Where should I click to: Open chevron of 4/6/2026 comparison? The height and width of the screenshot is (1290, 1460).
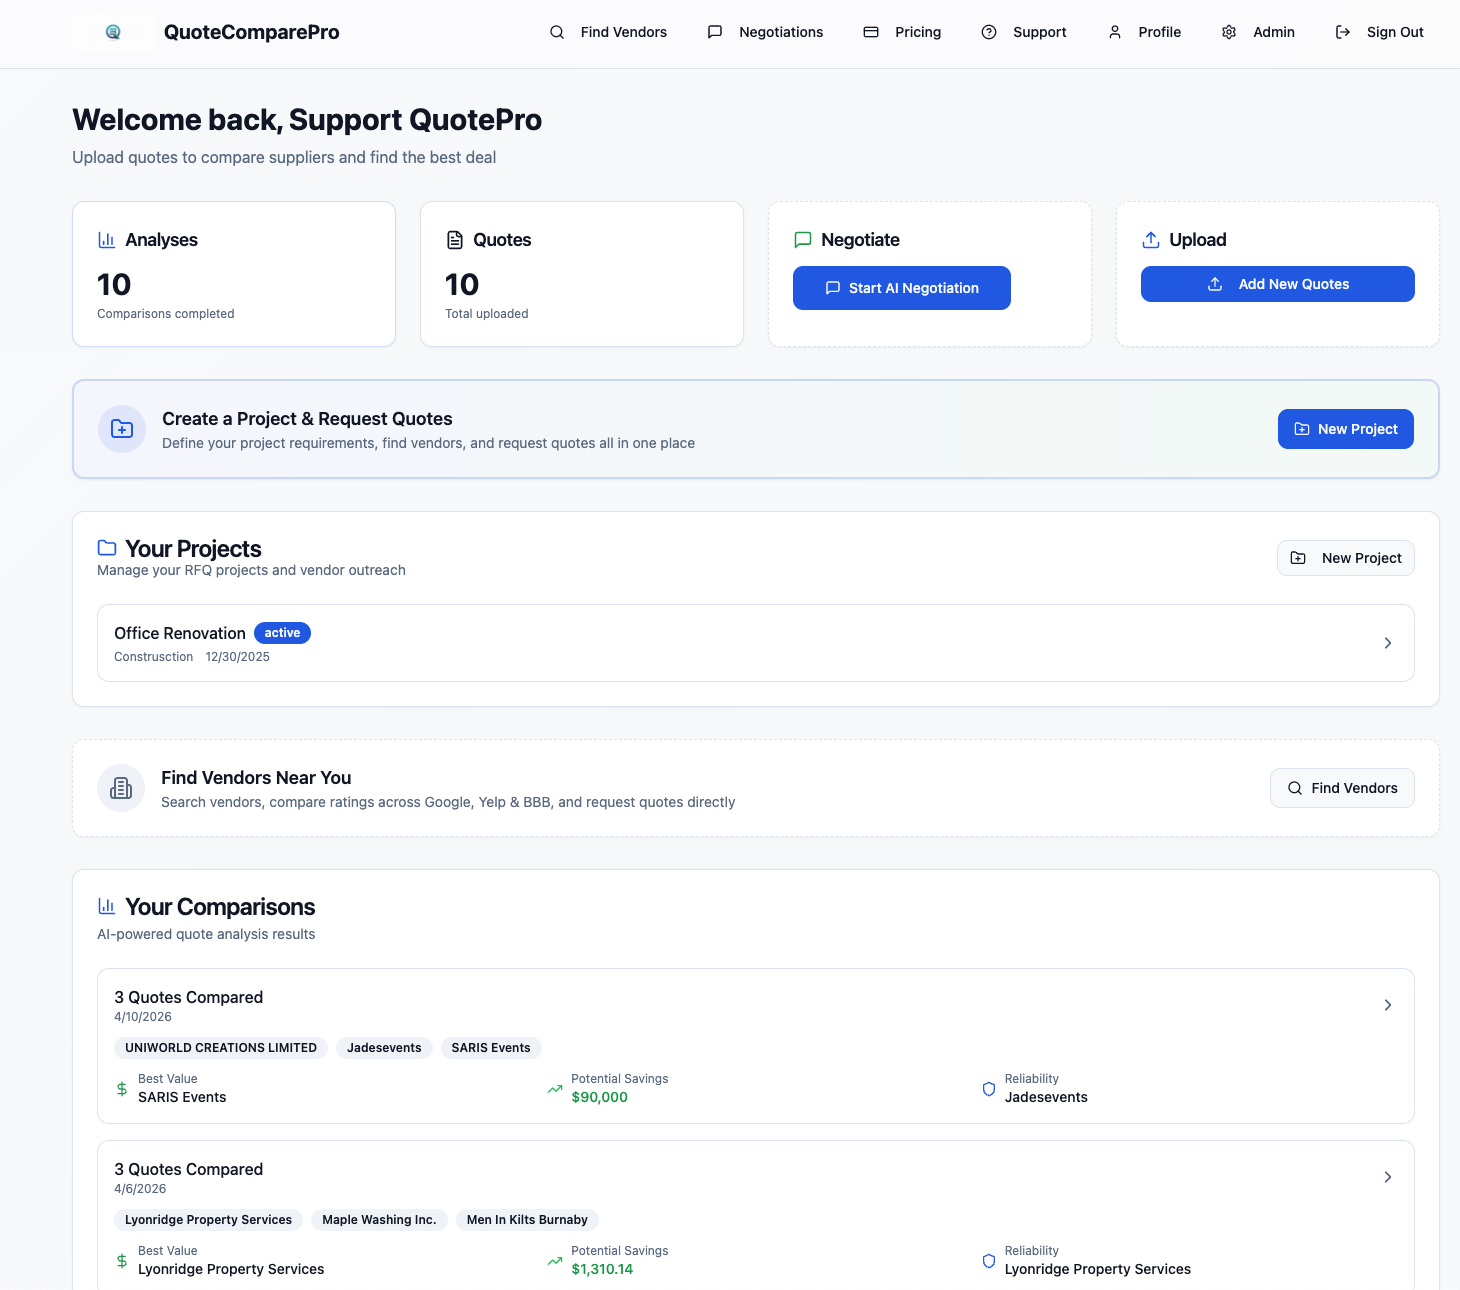pyautogui.click(x=1388, y=1177)
